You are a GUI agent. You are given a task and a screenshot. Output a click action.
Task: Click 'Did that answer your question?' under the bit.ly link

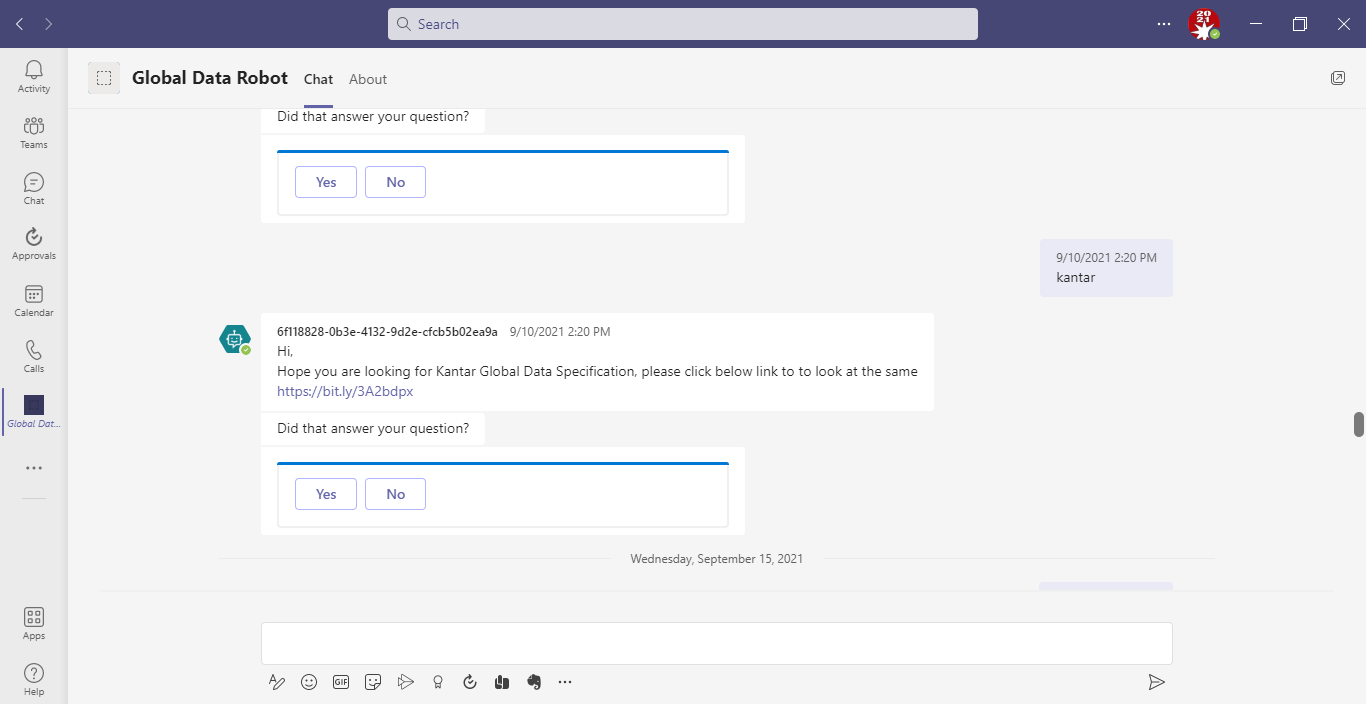tap(373, 429)
